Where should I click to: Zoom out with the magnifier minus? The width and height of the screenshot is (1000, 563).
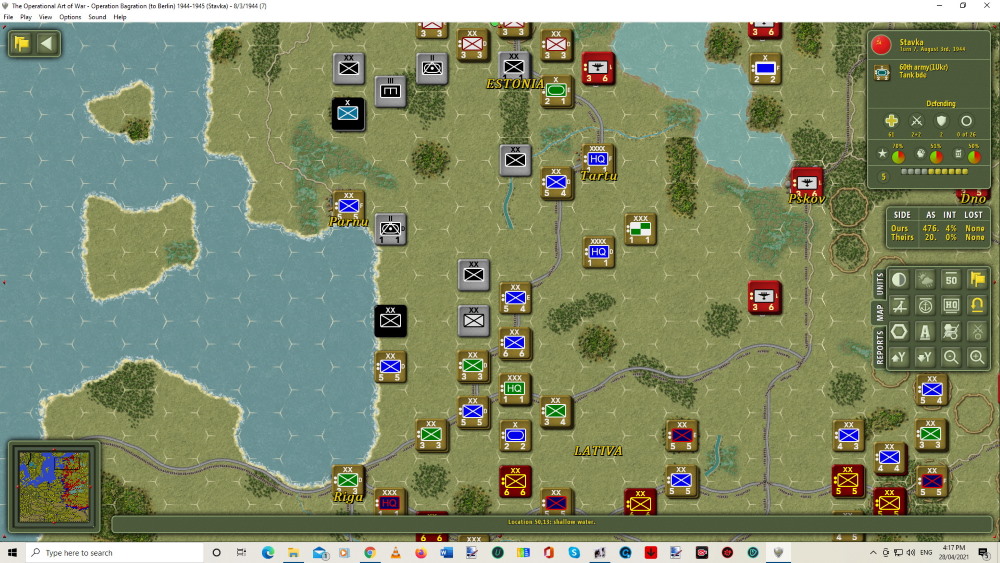[x=951, y=358]
